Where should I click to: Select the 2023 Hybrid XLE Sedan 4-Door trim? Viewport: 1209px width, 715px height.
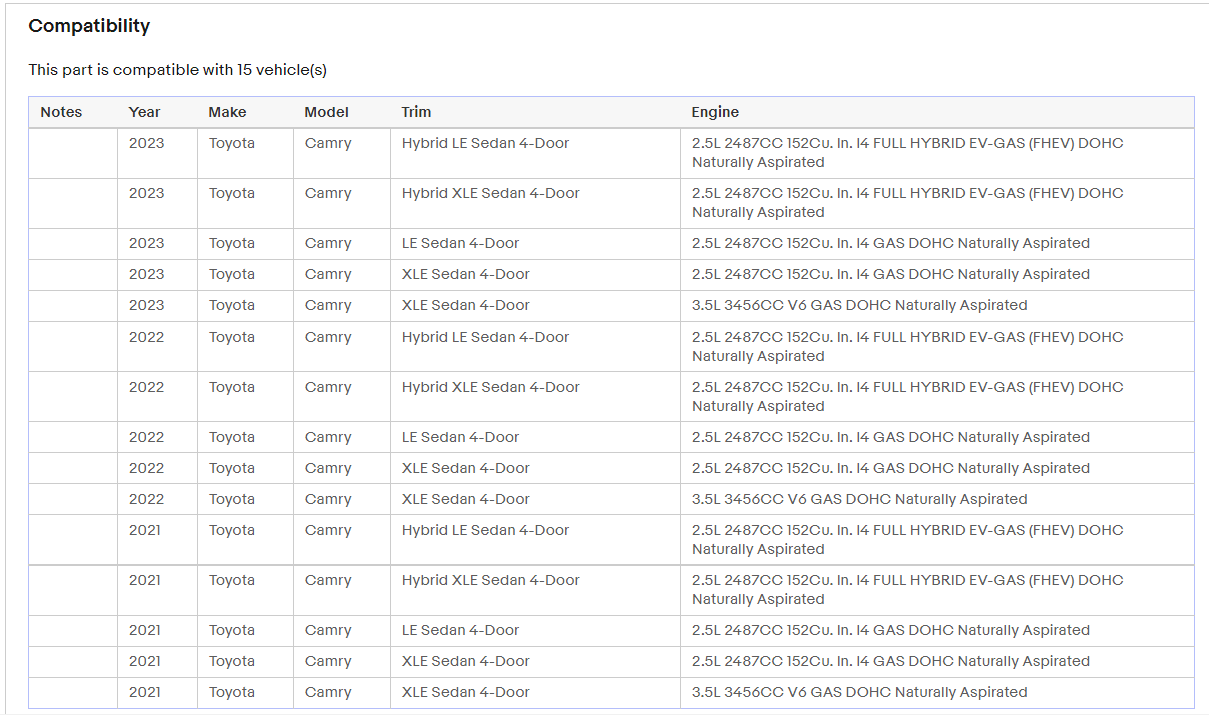tap(490, 193)
